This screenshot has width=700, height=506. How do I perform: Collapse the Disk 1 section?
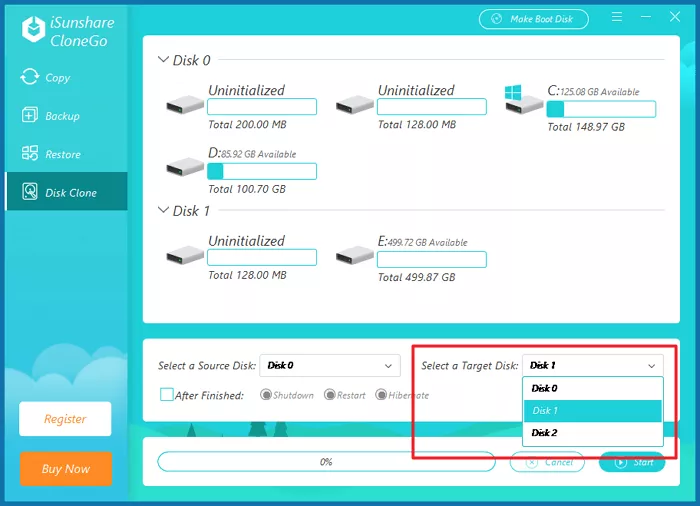[x=163, y=209]
